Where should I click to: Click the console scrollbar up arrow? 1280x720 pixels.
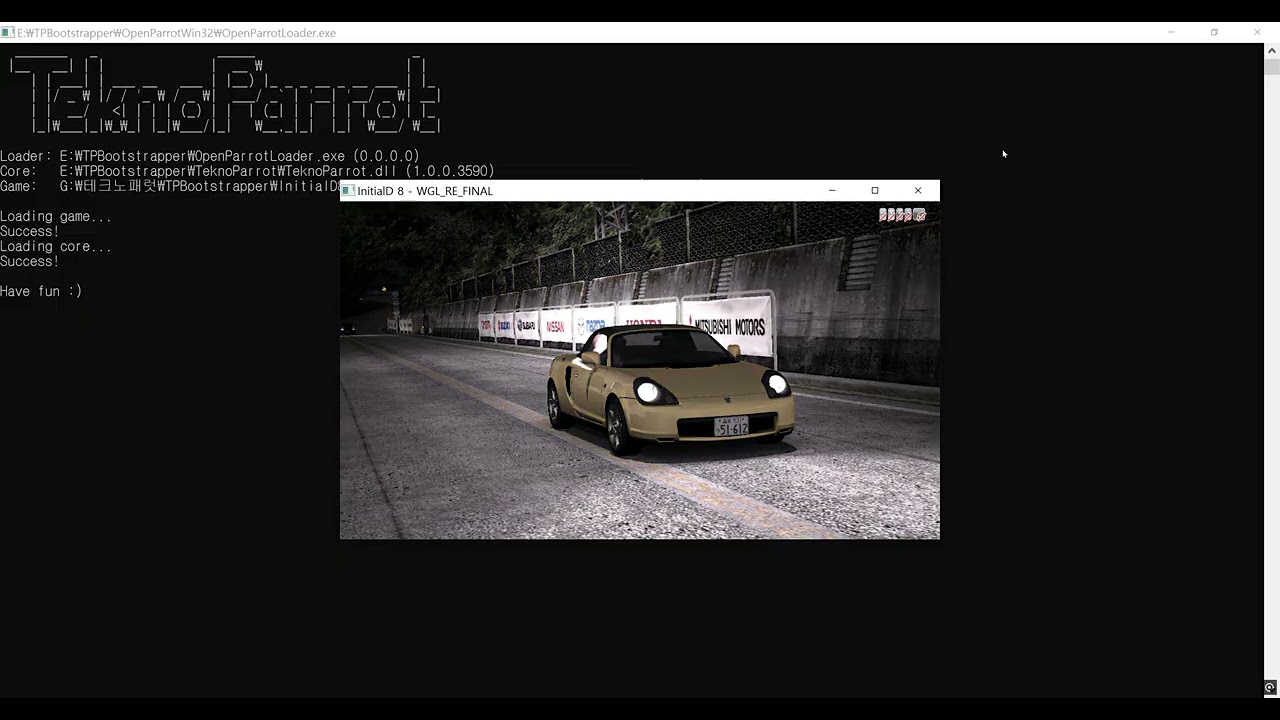point(1271,51)
